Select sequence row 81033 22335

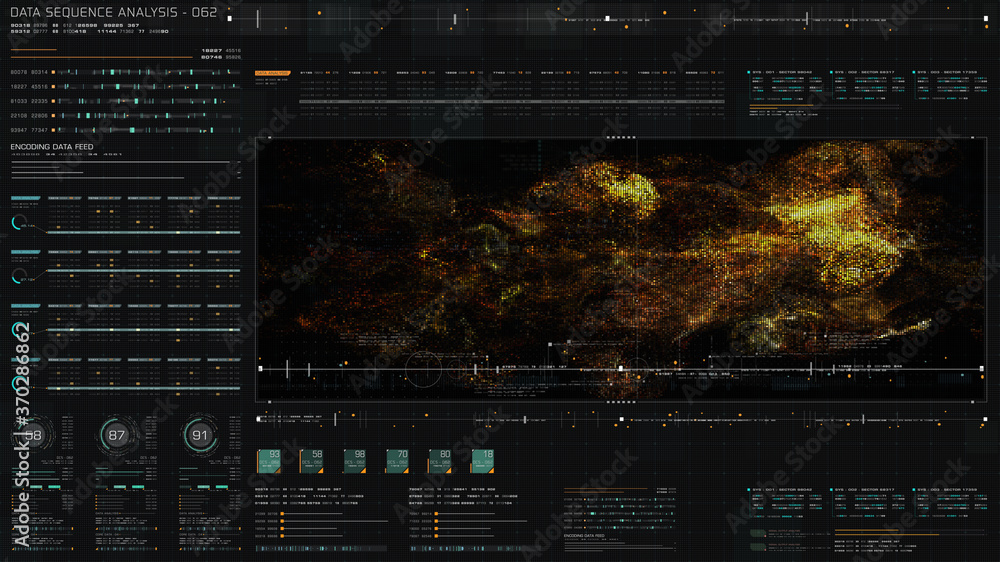pos(125,101)
